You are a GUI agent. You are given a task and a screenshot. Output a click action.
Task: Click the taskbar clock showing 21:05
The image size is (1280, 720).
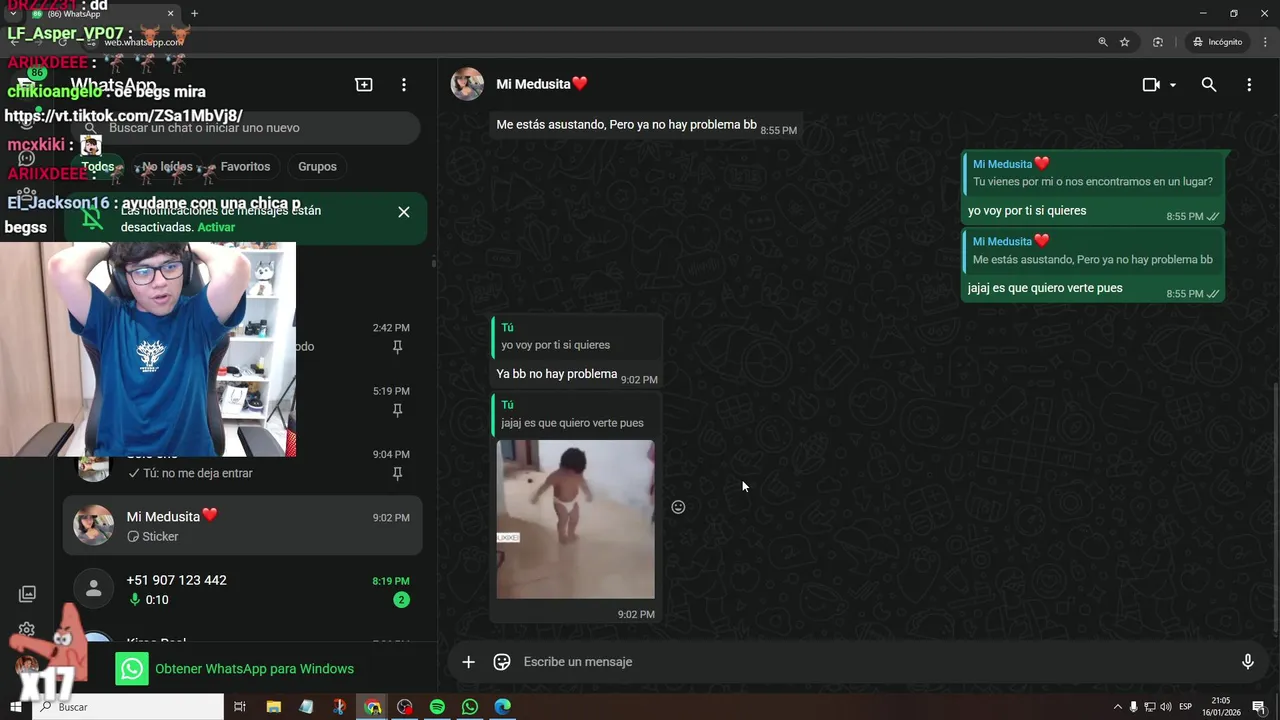pos(1222,707)
